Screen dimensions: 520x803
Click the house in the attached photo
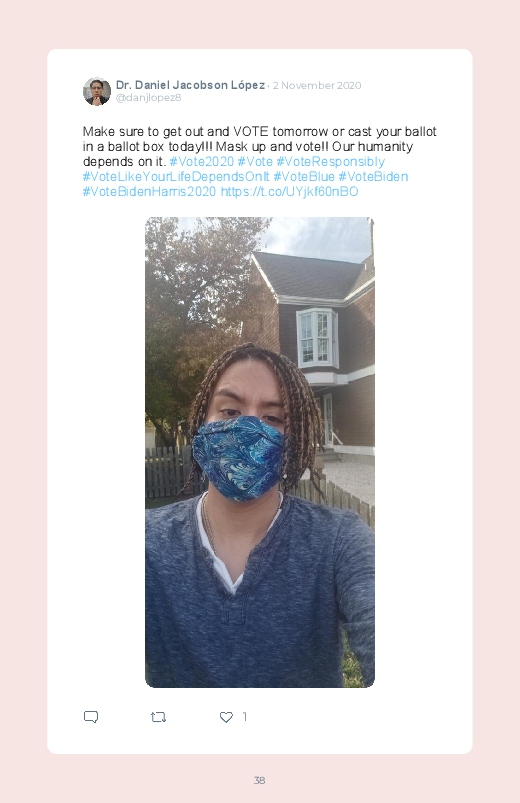click(x=313, y=348)
